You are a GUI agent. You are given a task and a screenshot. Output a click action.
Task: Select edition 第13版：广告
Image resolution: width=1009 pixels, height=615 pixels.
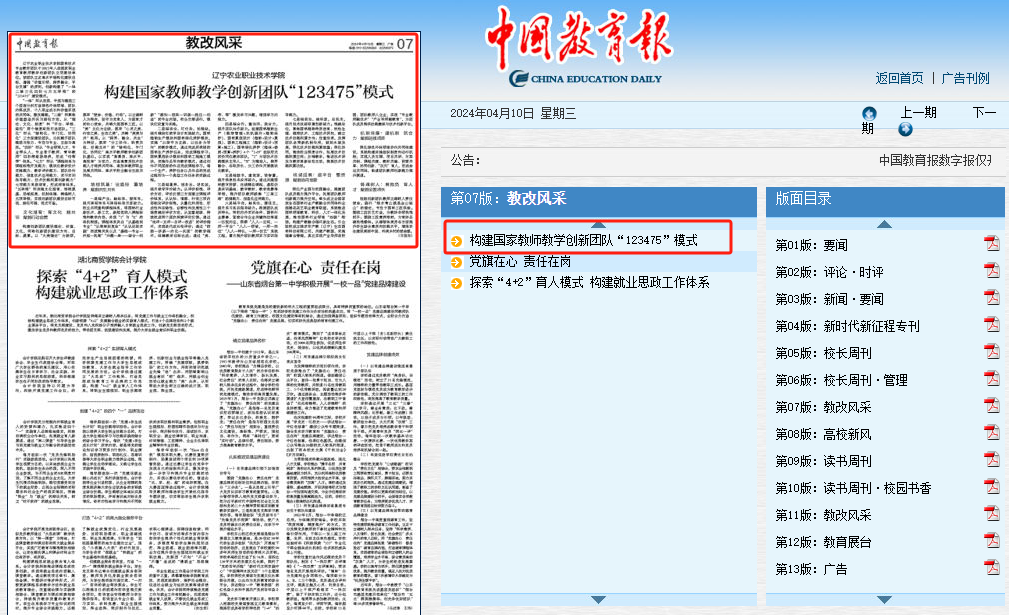(811, 569)
